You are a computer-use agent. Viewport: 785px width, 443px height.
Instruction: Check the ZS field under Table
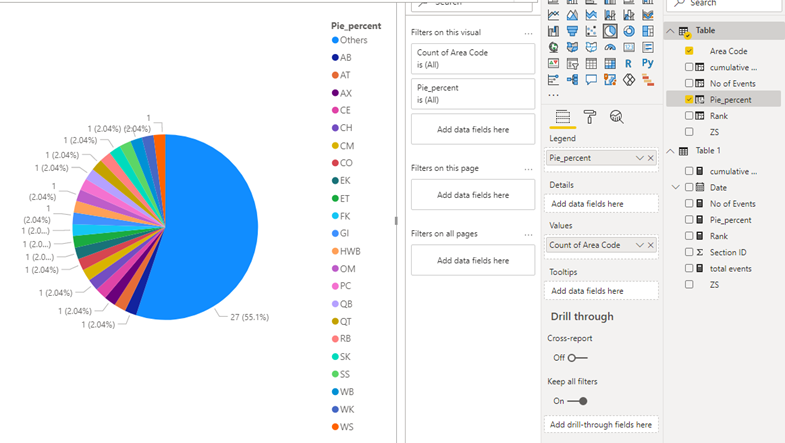[689, 132]
